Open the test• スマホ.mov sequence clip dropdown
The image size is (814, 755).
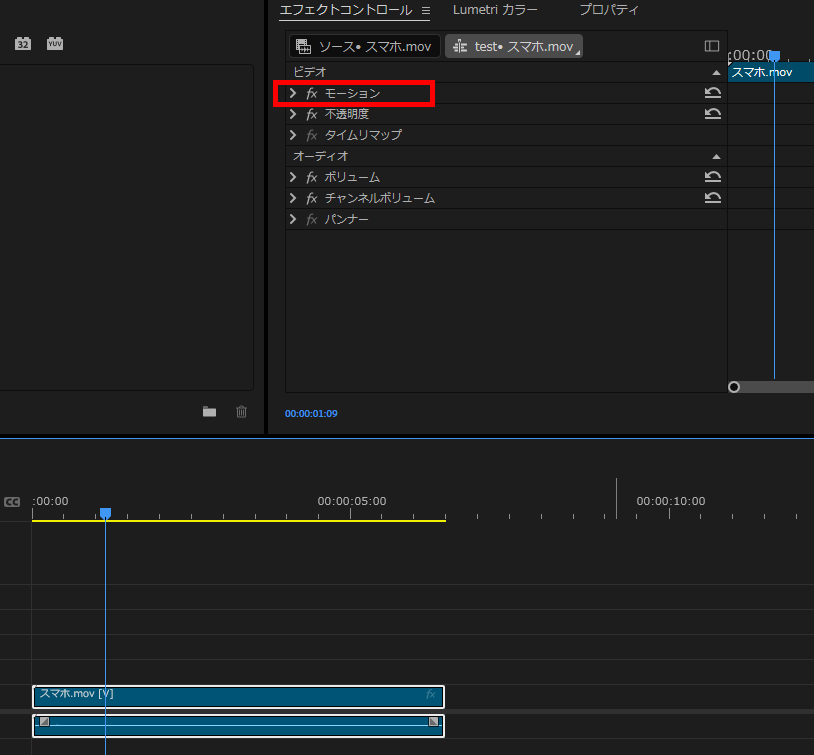pos(514,46)
